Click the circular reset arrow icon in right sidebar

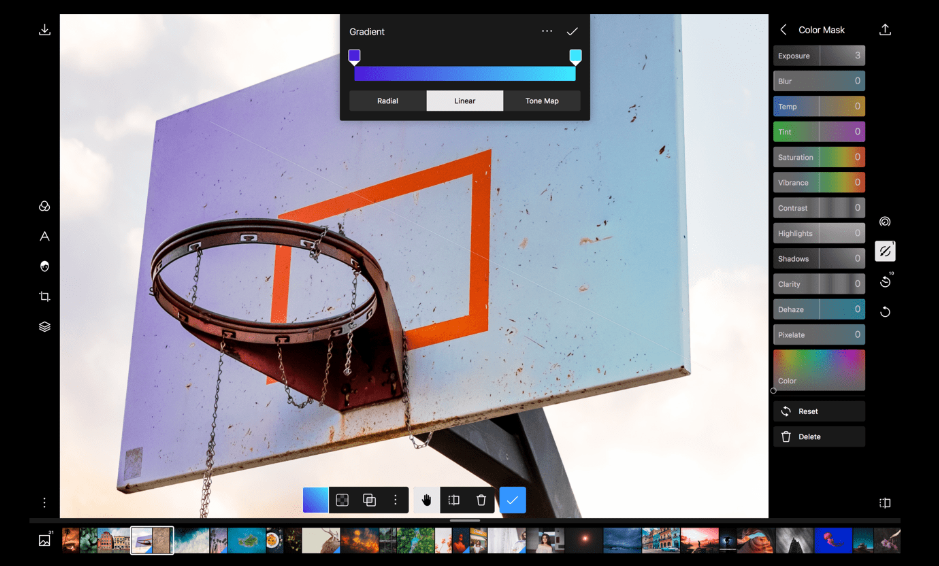click(x=885, y=311)
